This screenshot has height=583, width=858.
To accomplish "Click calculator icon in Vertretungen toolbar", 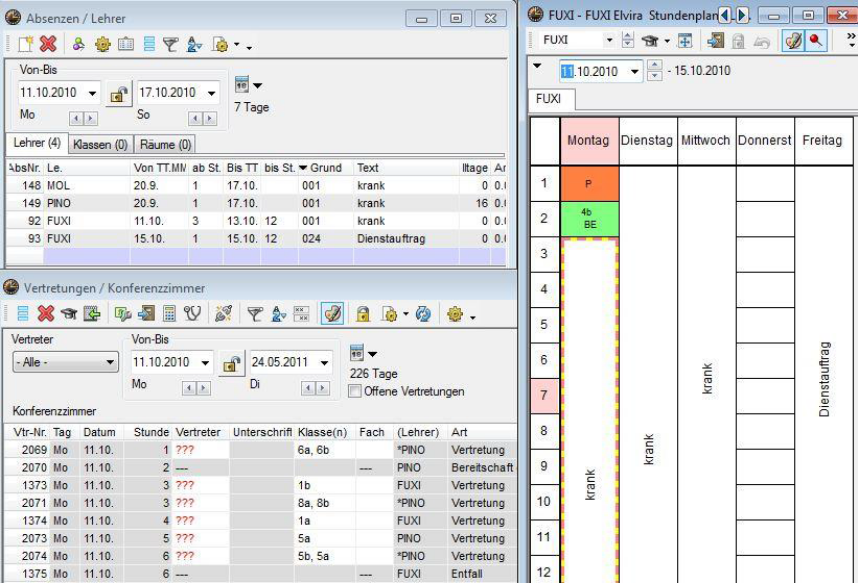I will tap(169, 314).
